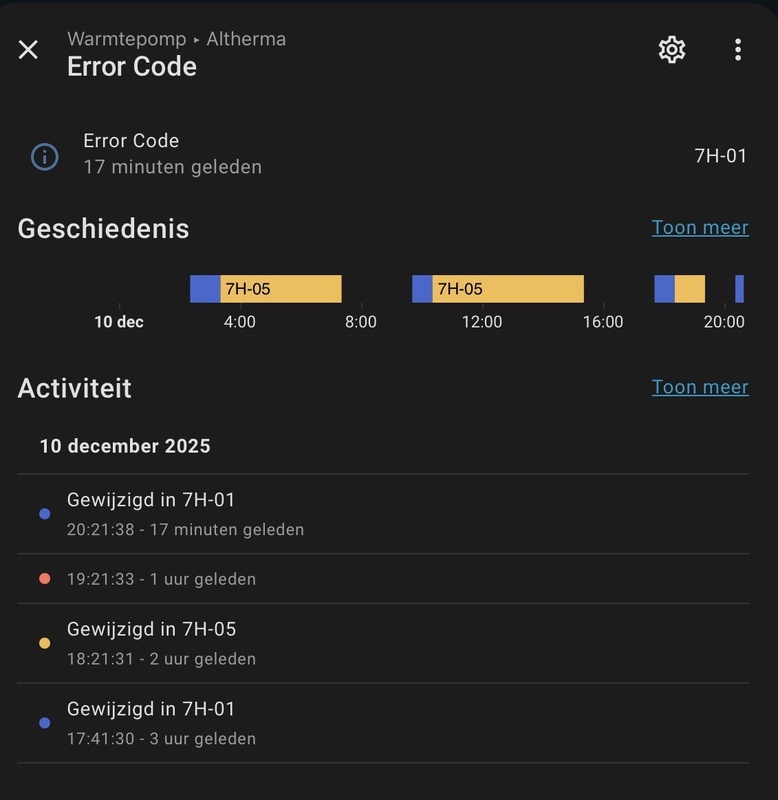Click the yellow dot beside the 18:21:31 entry
The image size is (778, 800).
pyautogui.click(x=42, y=644)
